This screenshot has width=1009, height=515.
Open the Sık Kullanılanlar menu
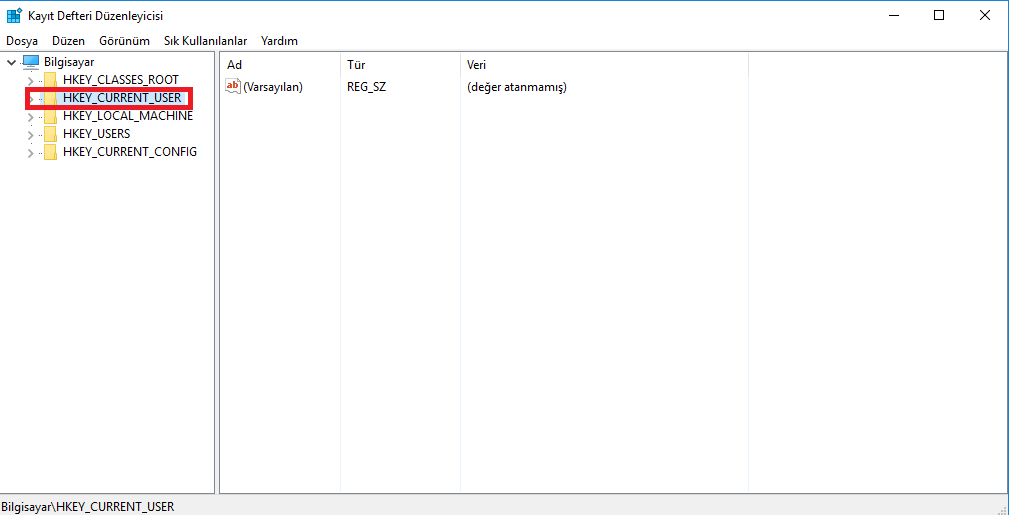click(205, 41)
